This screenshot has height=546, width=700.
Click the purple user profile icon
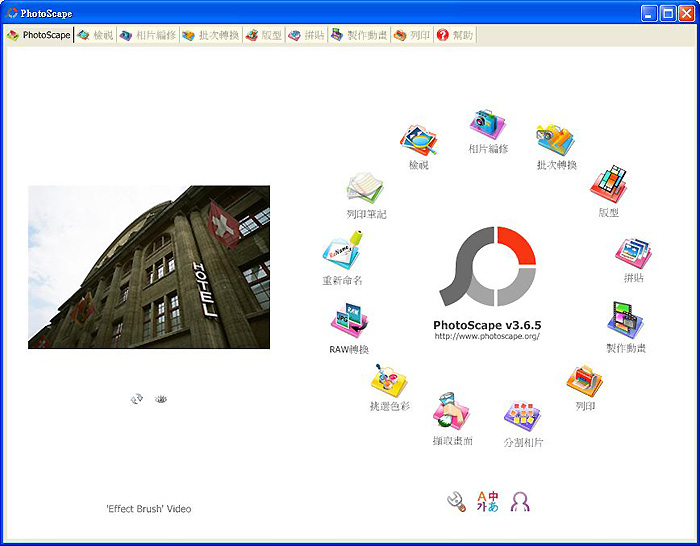[x=520, y=501]
